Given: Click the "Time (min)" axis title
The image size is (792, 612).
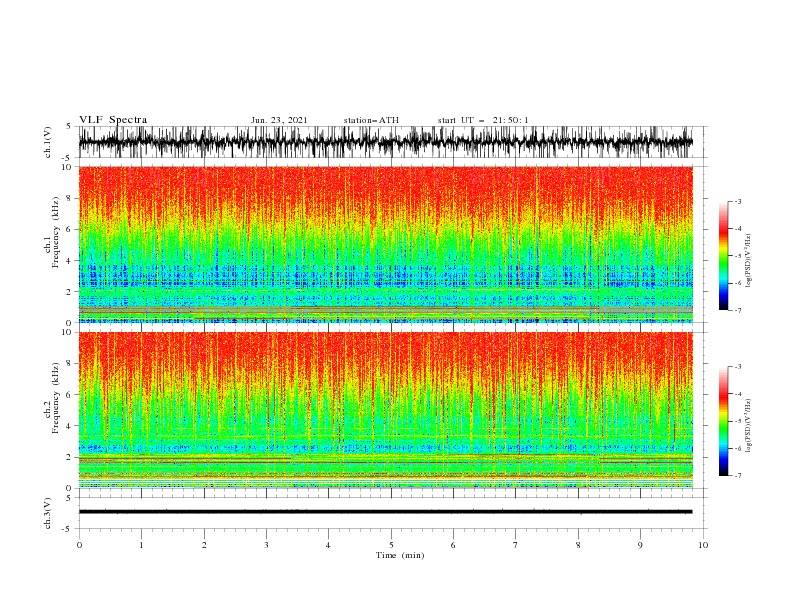Looking at the screenshot, I should pos(400,555).
